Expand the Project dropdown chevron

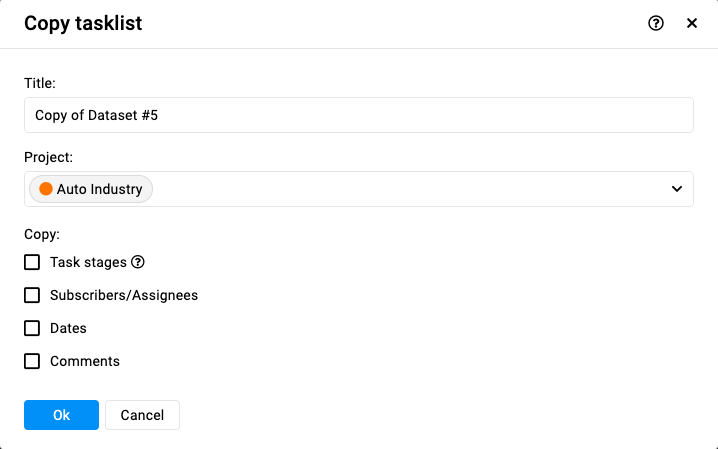[677, 189]
